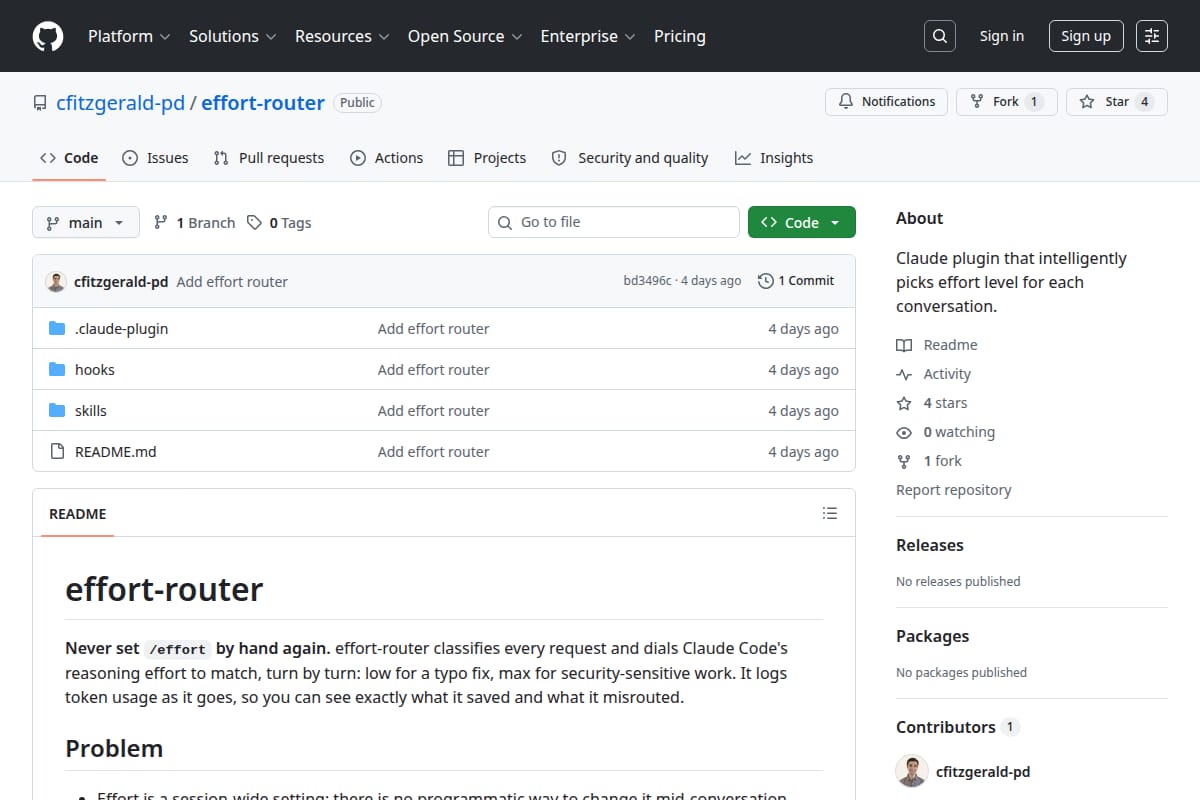Click cfitzgerald-pd author name in commit row

(x=121, y=282)
